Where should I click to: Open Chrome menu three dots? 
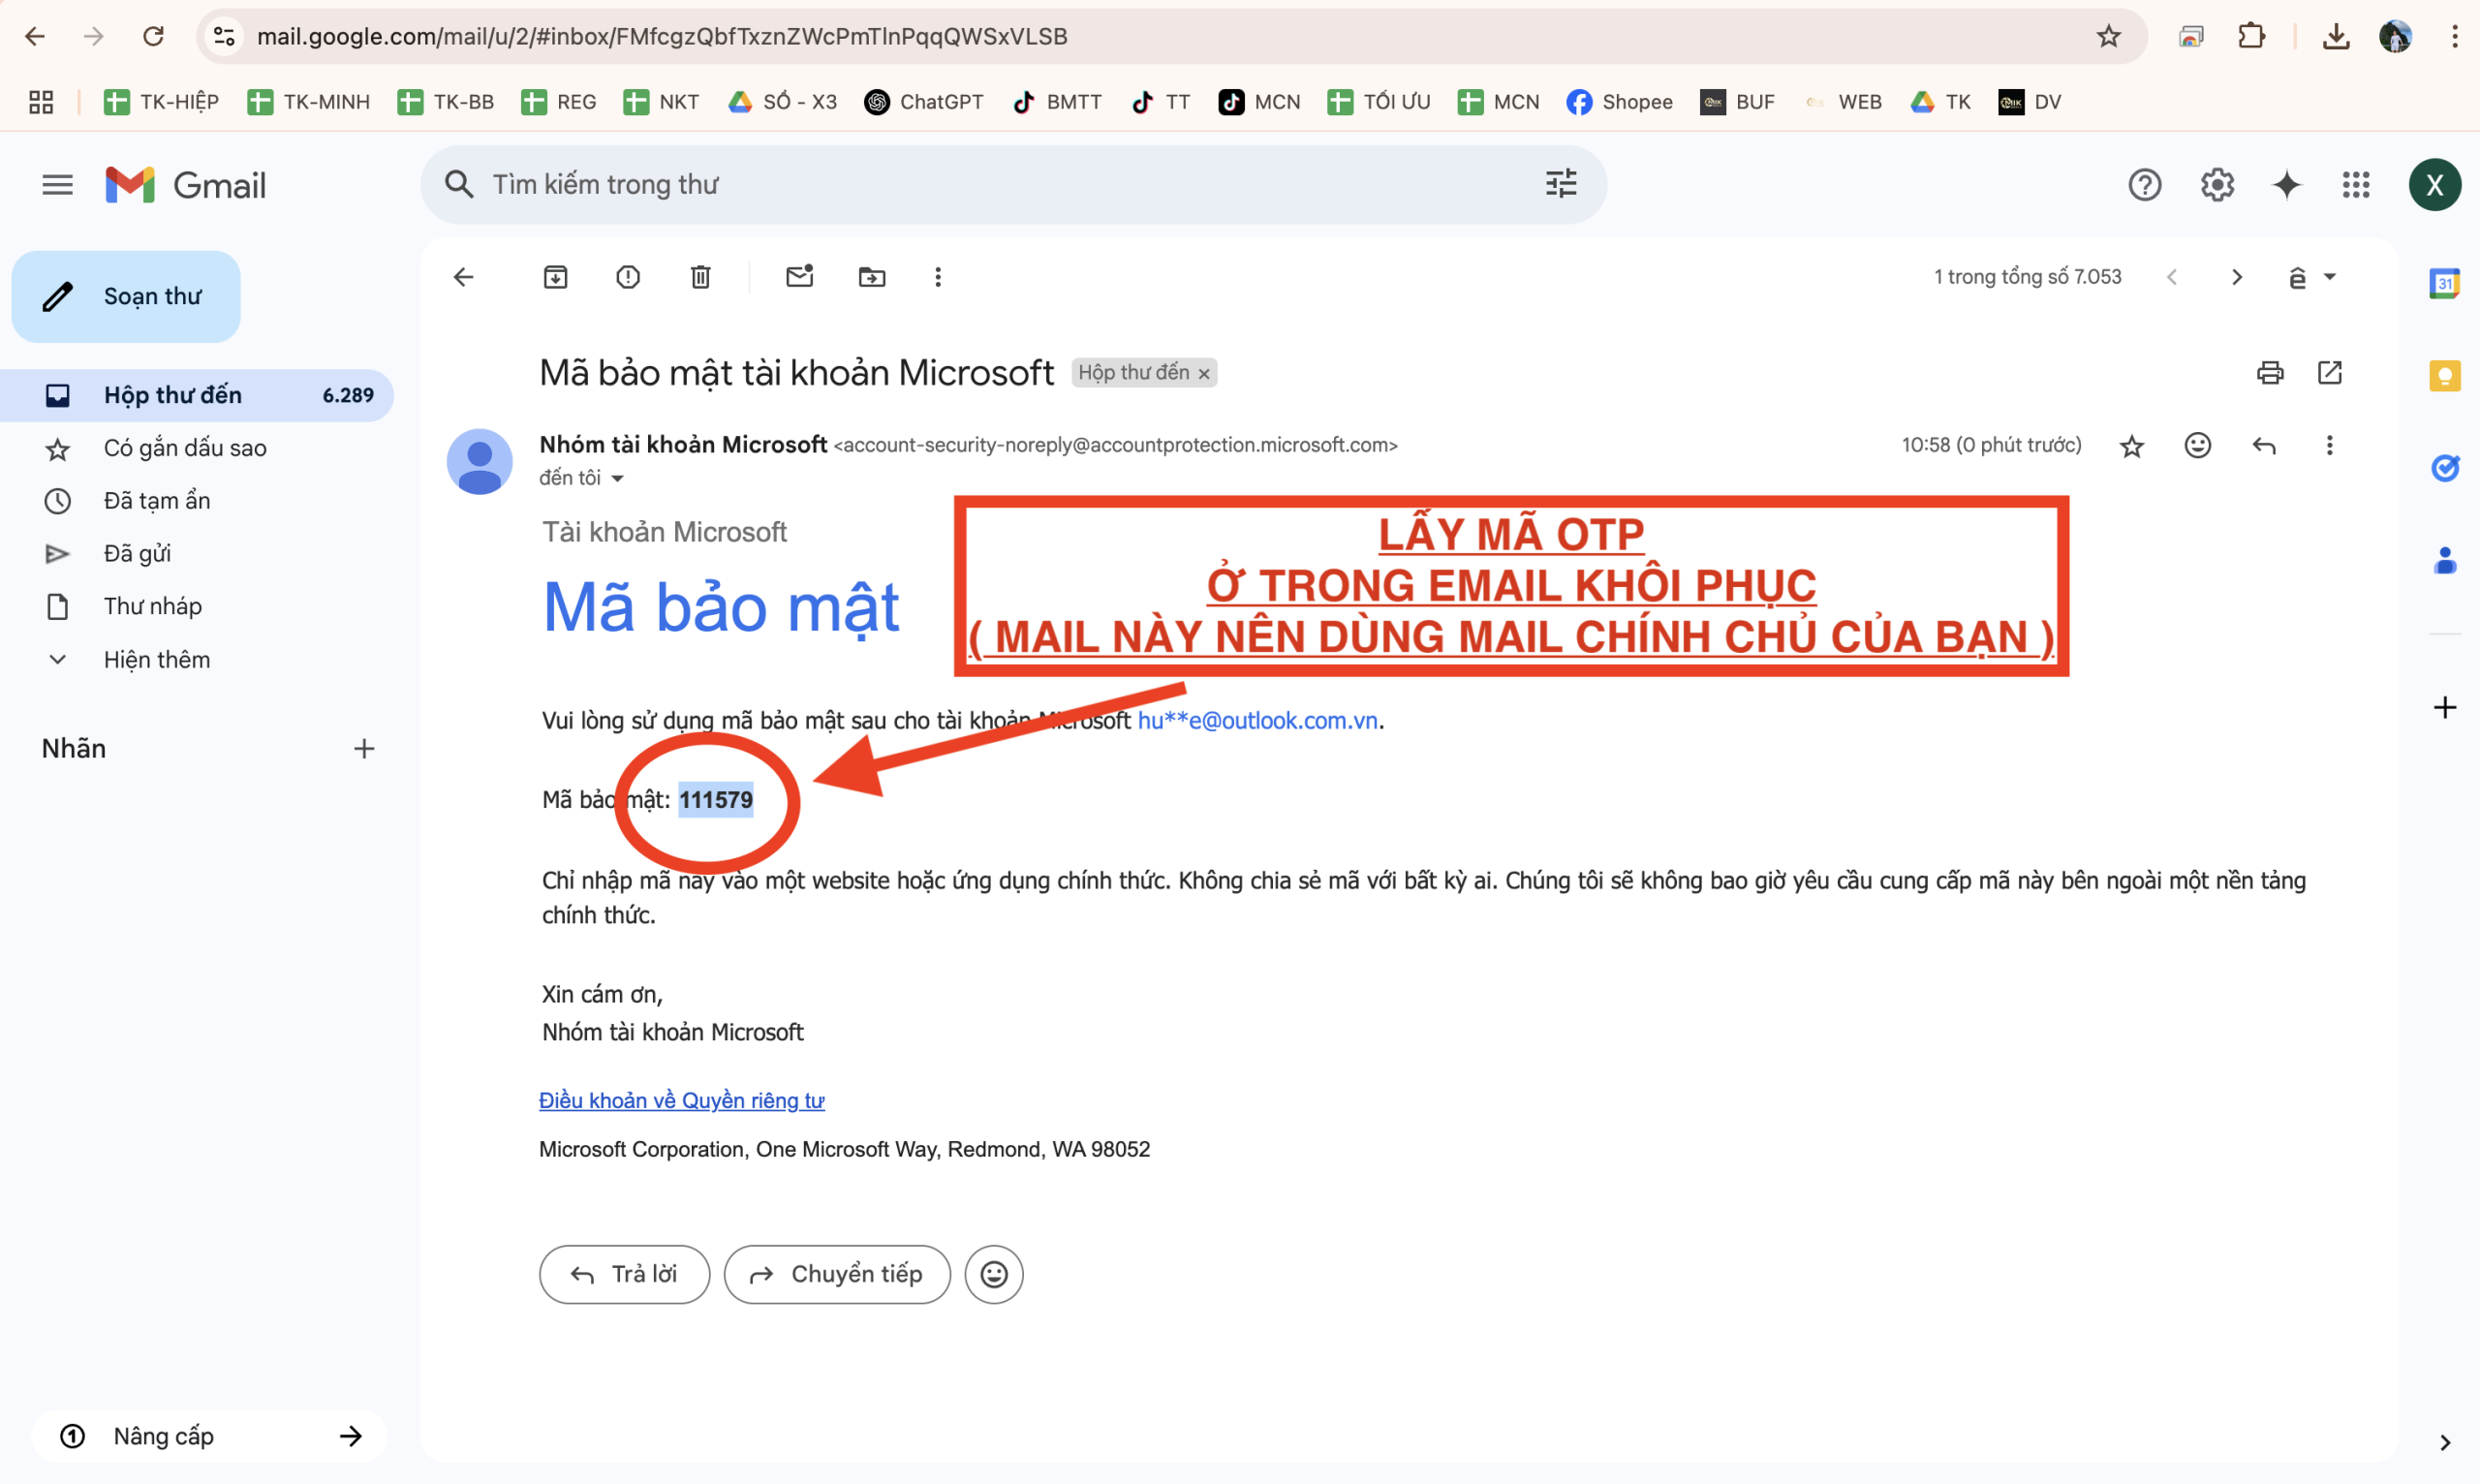(x=2455, y=37)
